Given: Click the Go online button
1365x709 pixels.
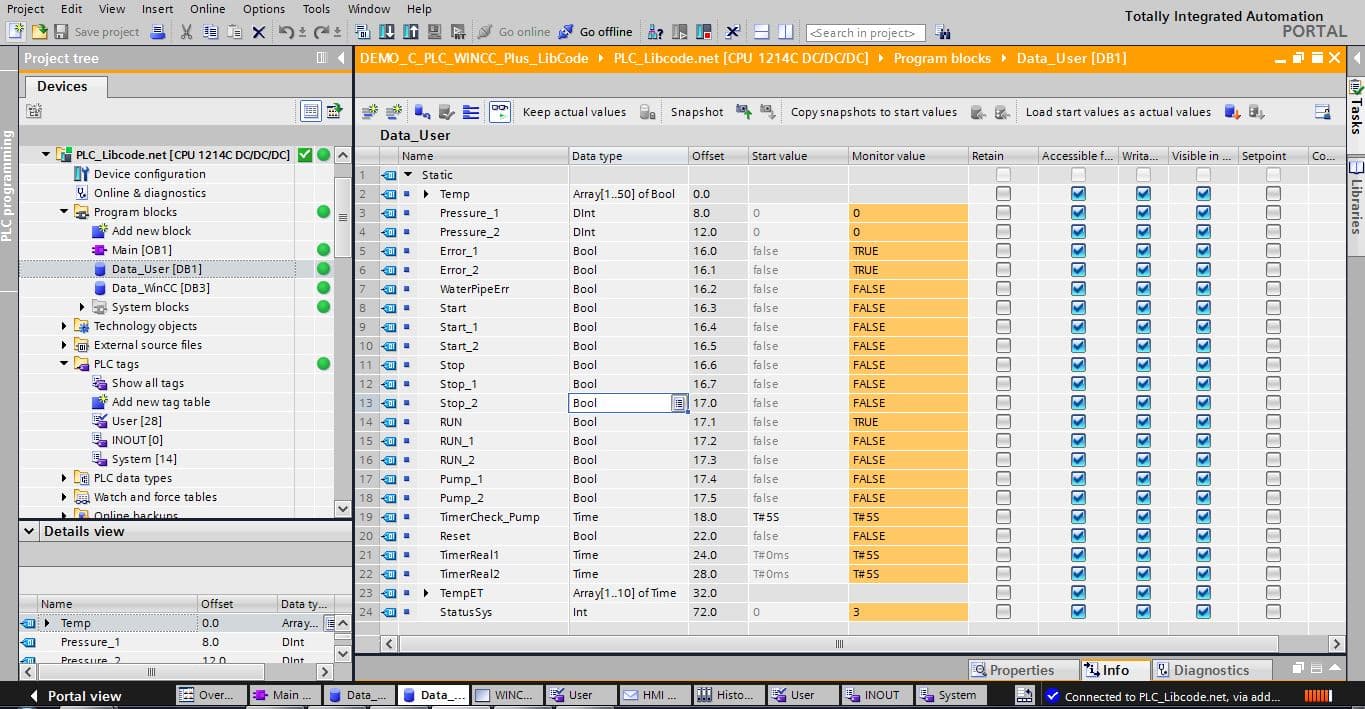Looking at the screenshot, I should click(x=514, y=32).
